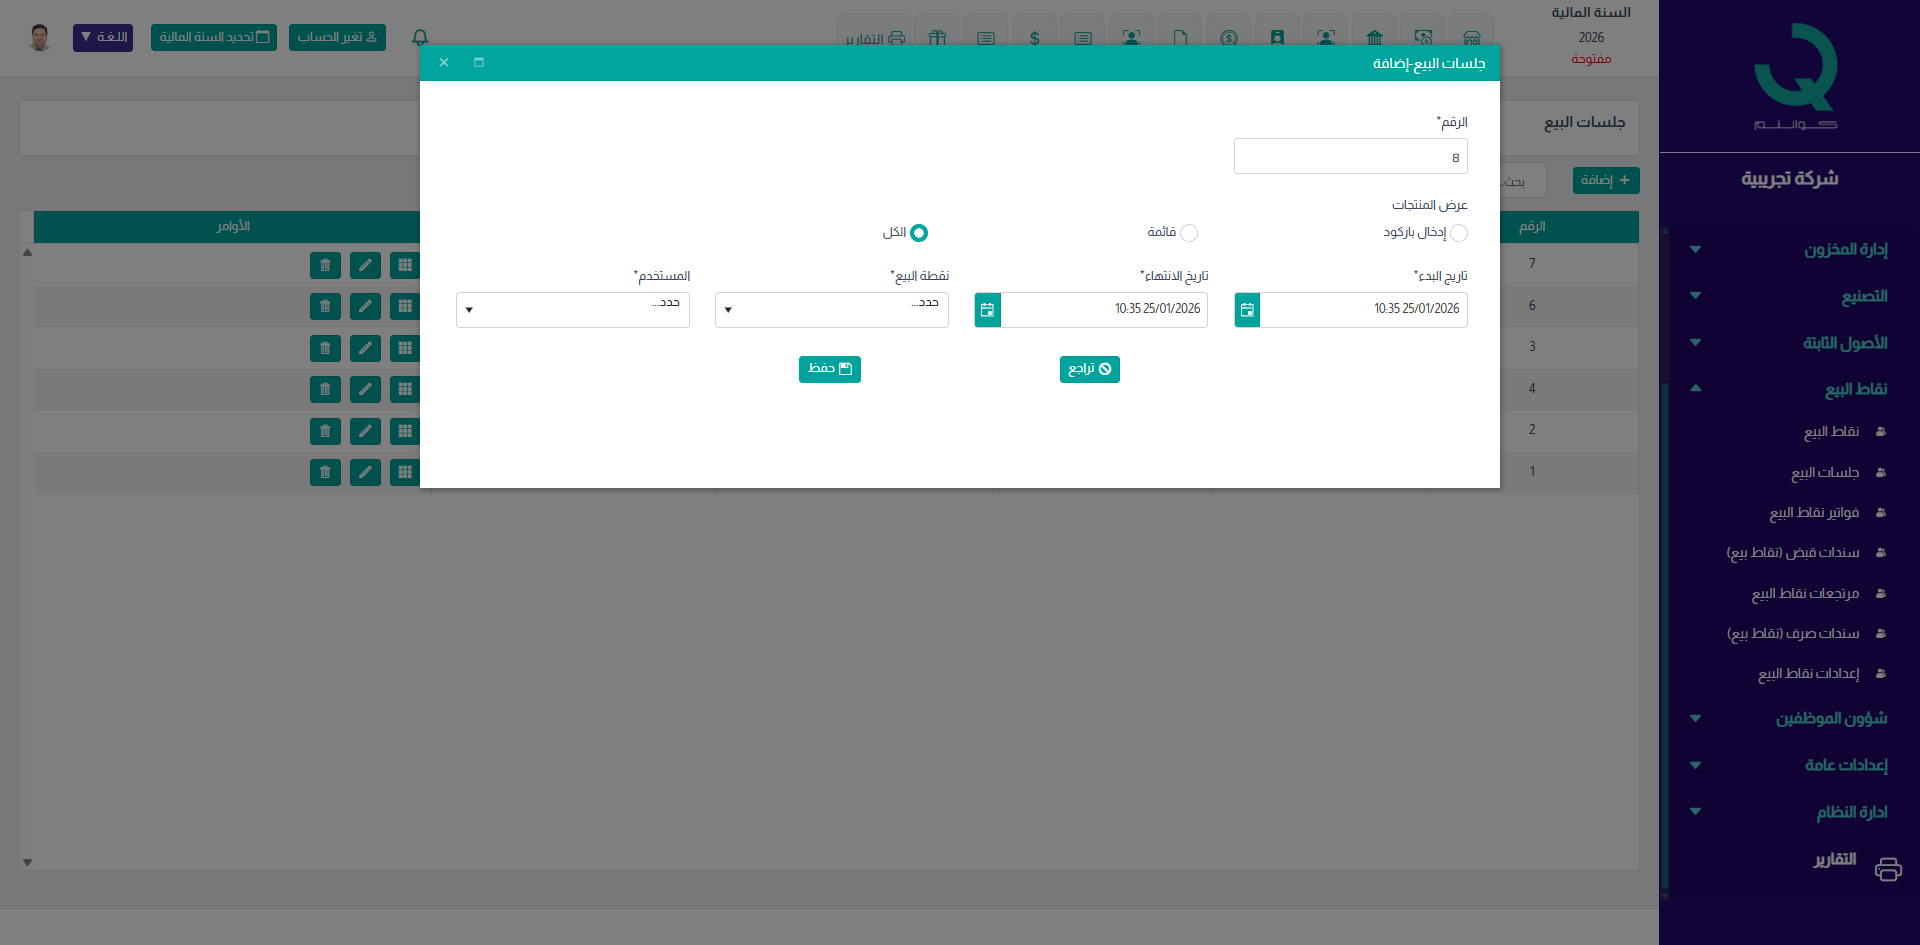1920x945 pixels.
Task: Select the الكل radio option
Action: 918,233
